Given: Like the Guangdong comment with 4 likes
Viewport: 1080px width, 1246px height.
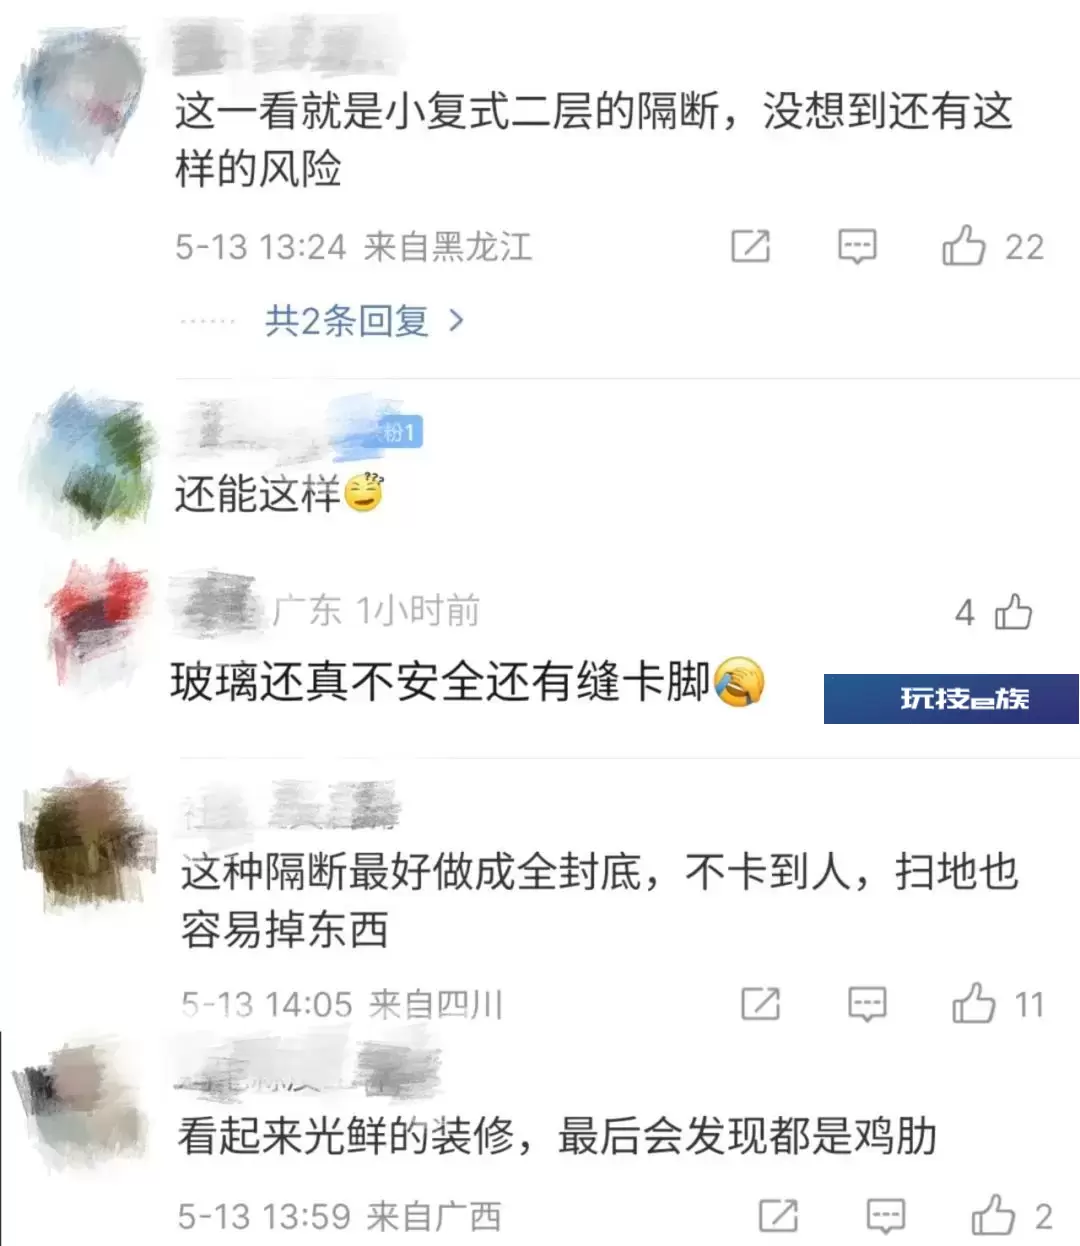Looking at the screenshot, I should (1014, 612).
